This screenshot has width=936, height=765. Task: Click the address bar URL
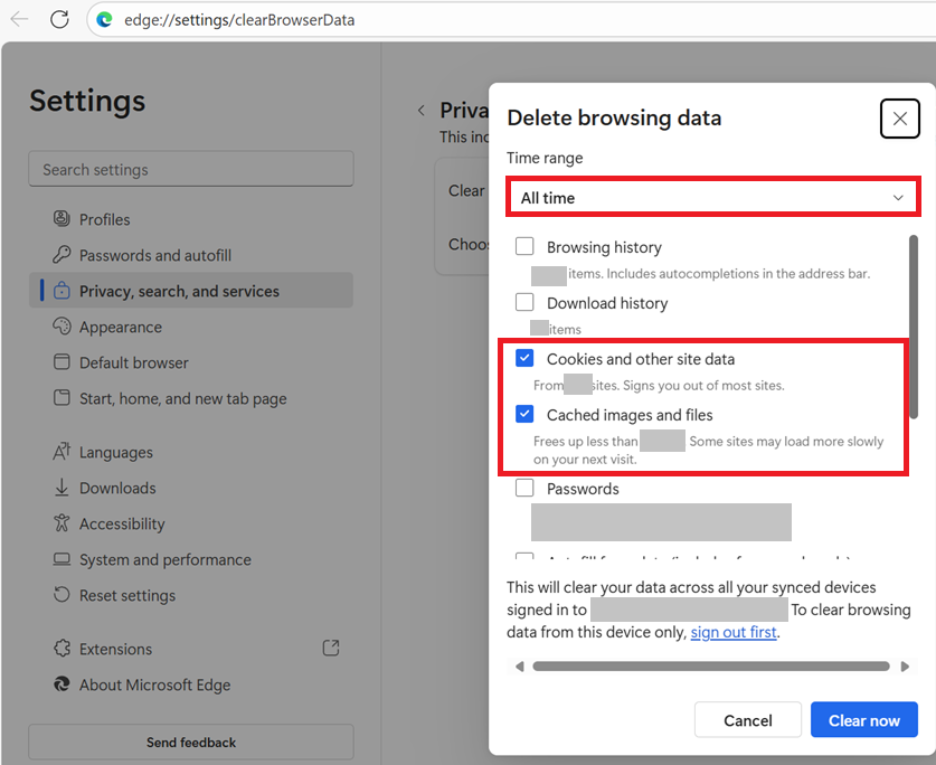(x=239, y=20)
